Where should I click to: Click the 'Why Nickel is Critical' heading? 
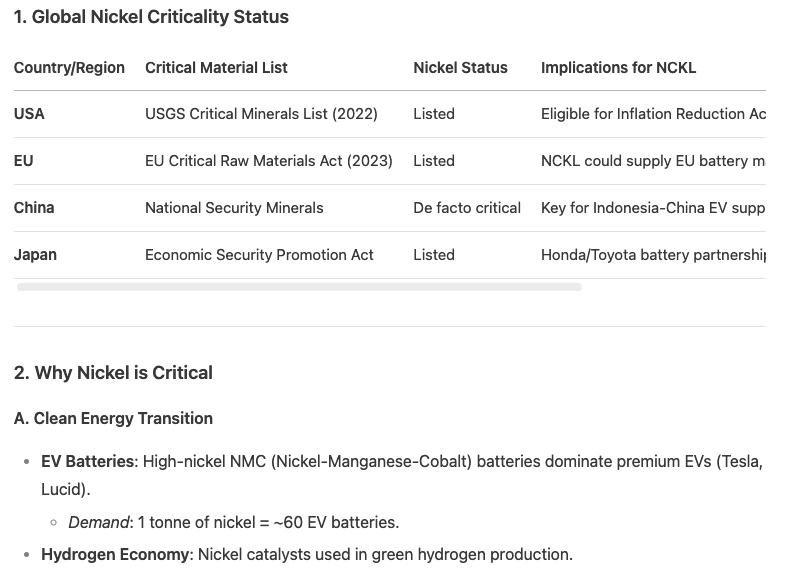click(113, 373)
